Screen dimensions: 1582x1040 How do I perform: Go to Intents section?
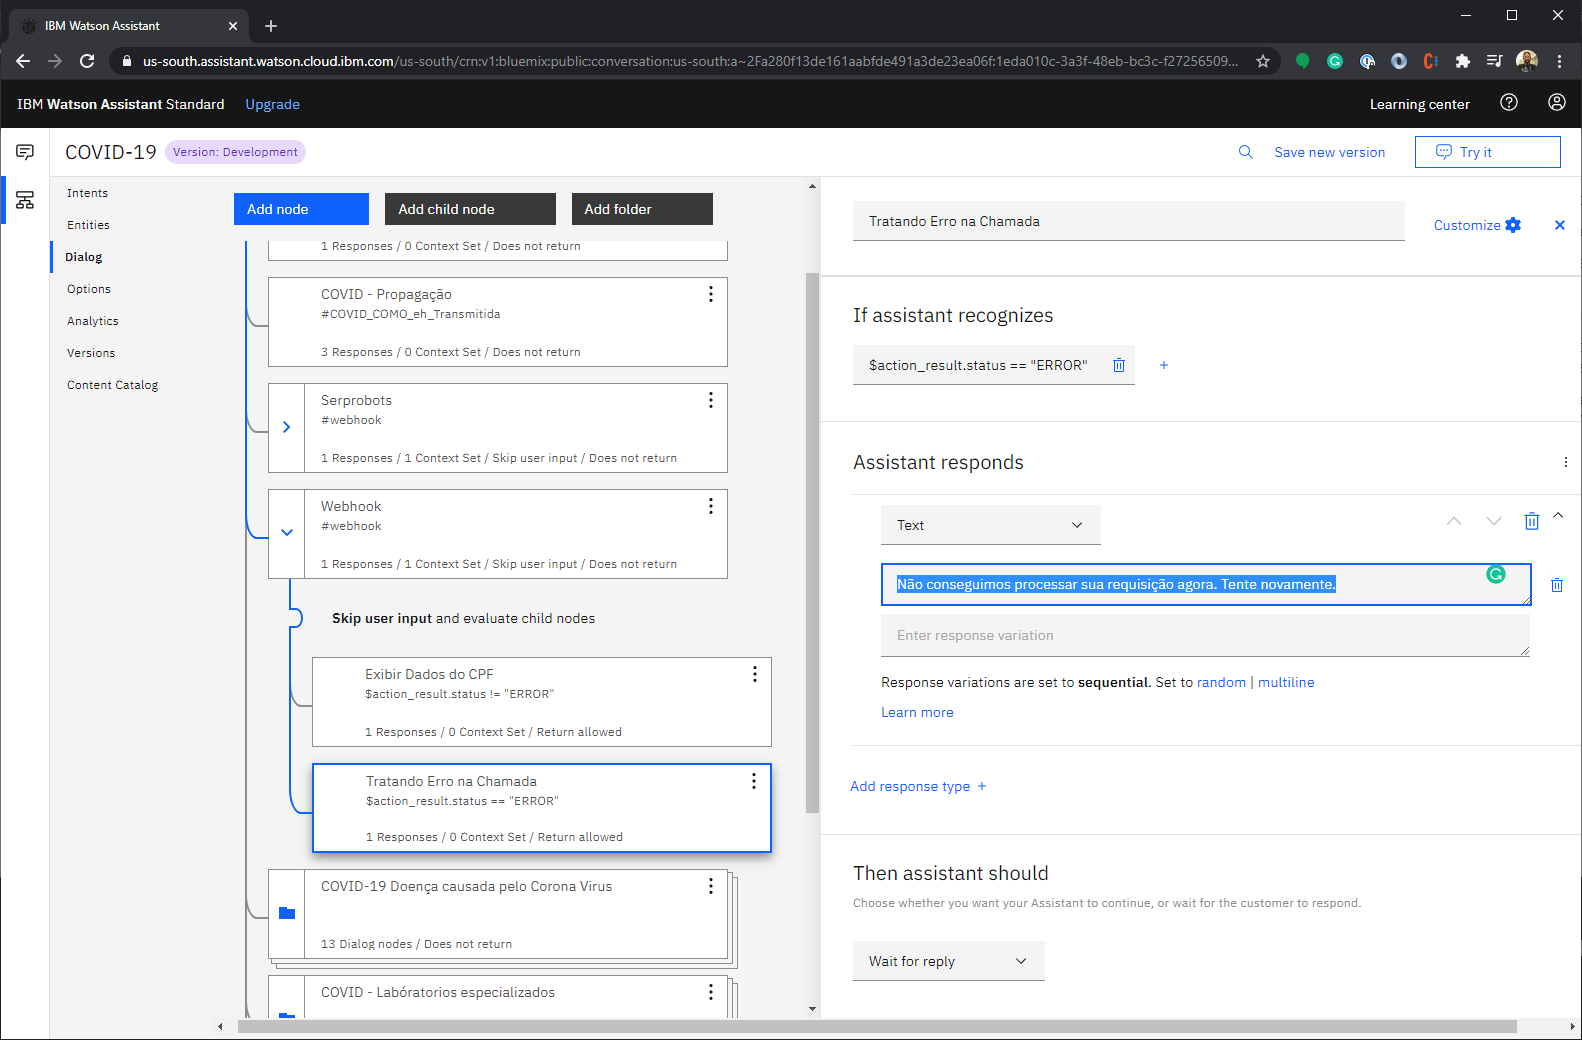click(x=87, y=193)
